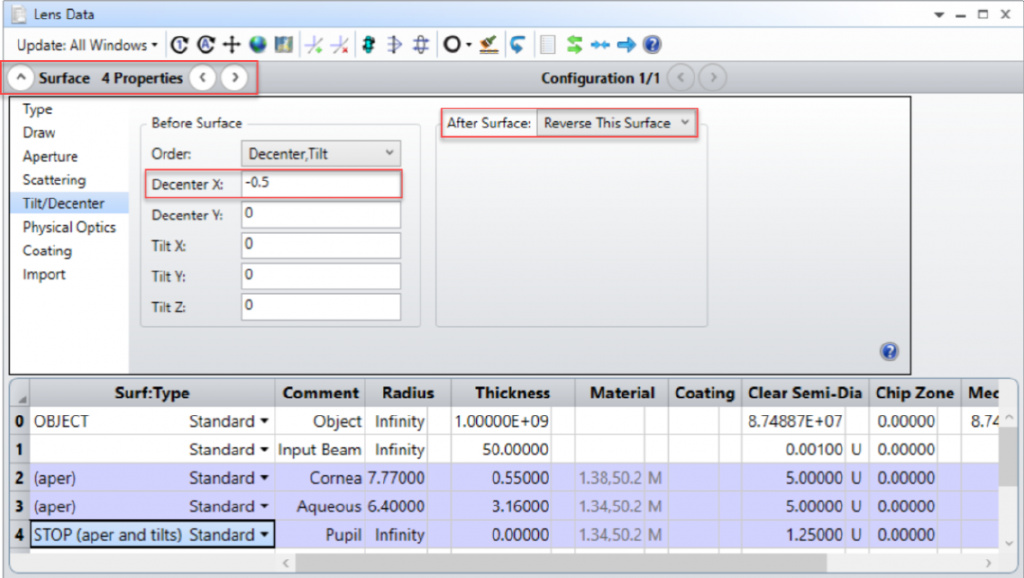Click the Decenter Y input field
The height and width of the screenshot is (578, 1024).
click(x=321, y=214)
